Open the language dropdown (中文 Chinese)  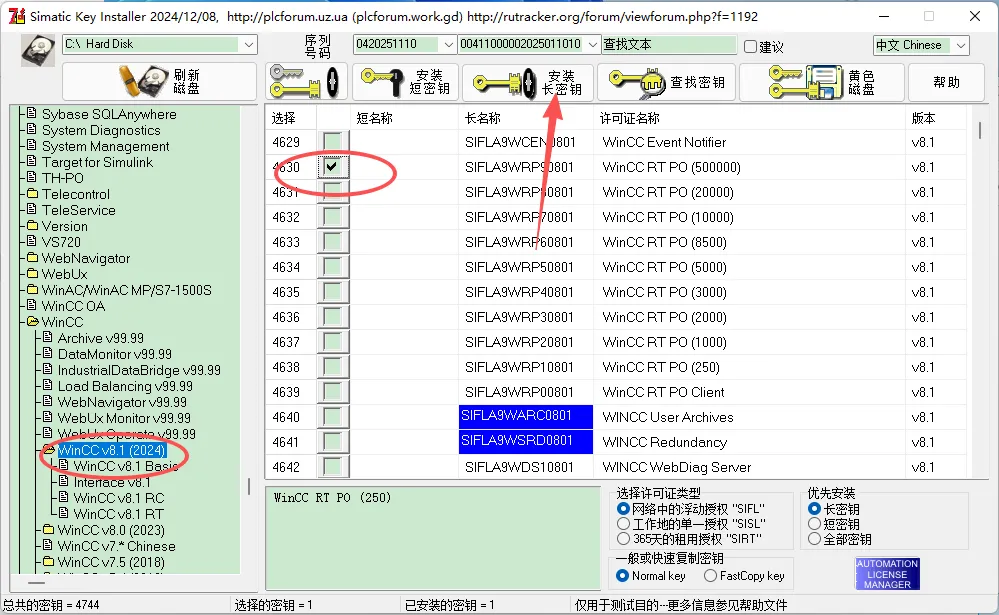pyautogui.click(x=961, y=45)
